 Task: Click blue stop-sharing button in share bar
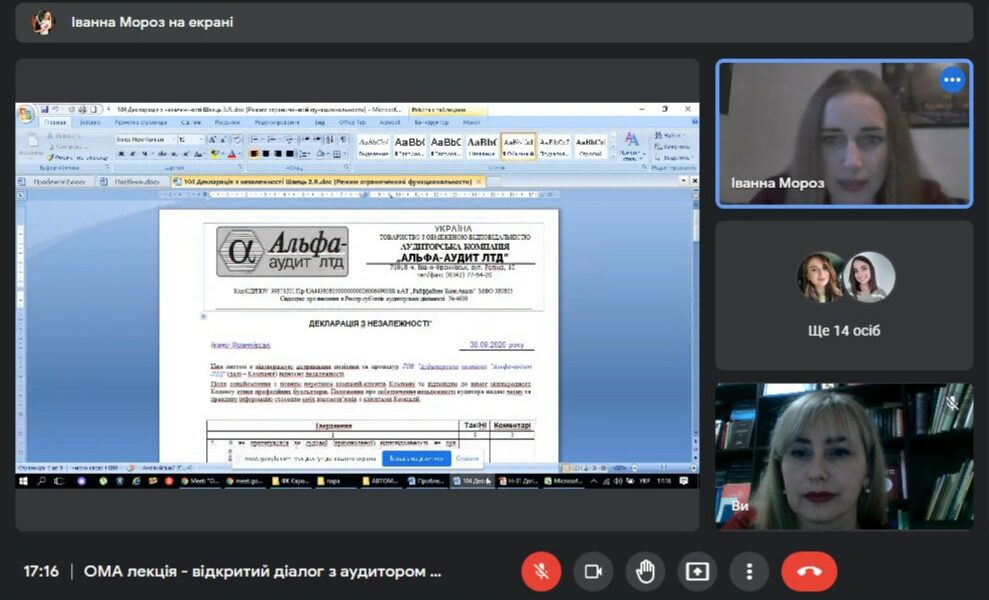(x=416, y=459)
